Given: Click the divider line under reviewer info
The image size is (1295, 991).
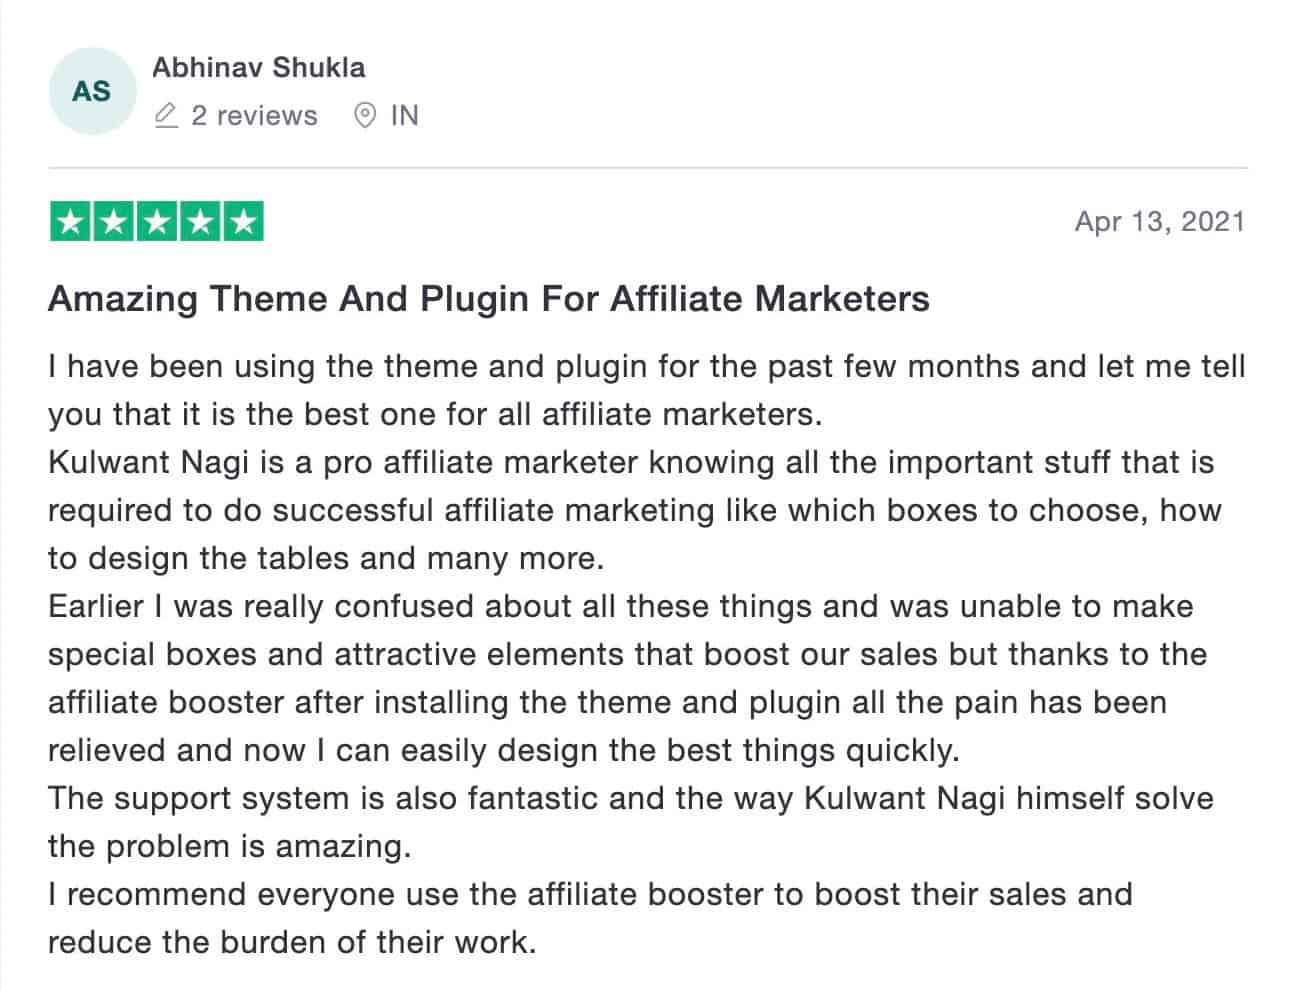Looking at the screenshot, I should click(647, 168).
